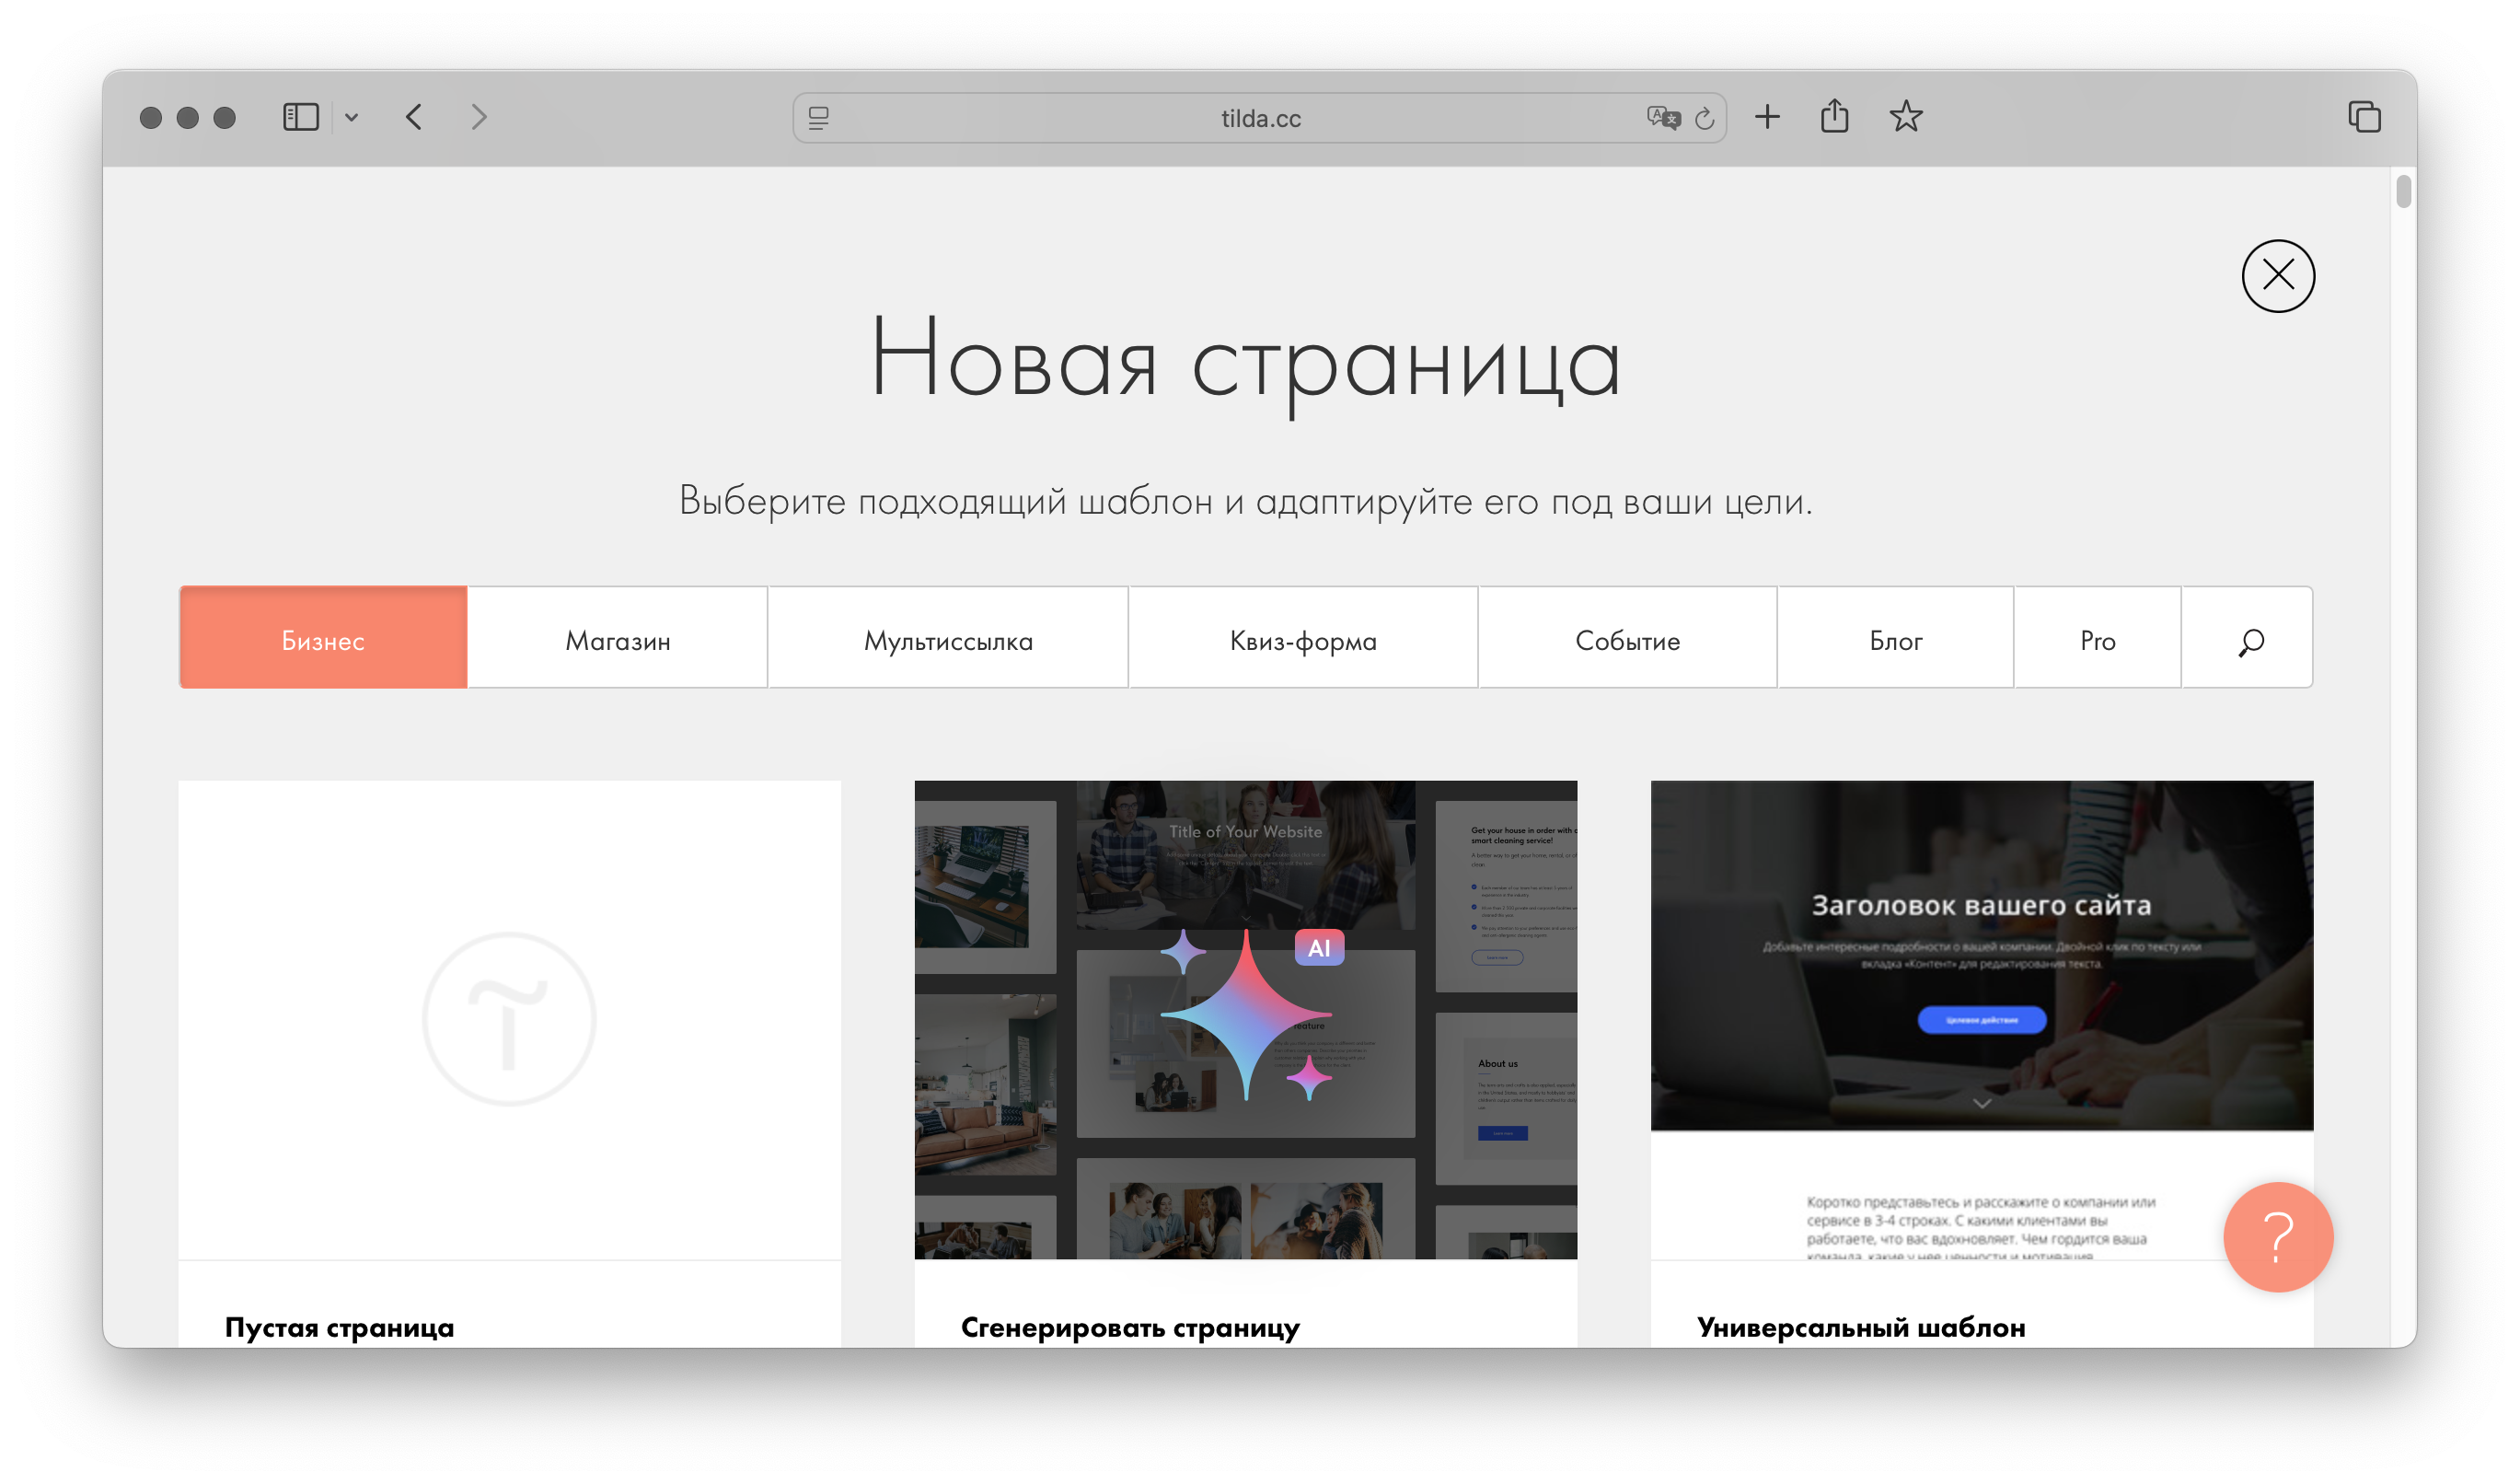
Task: Toggle the Safari sidebar
Action: point(300,117)
